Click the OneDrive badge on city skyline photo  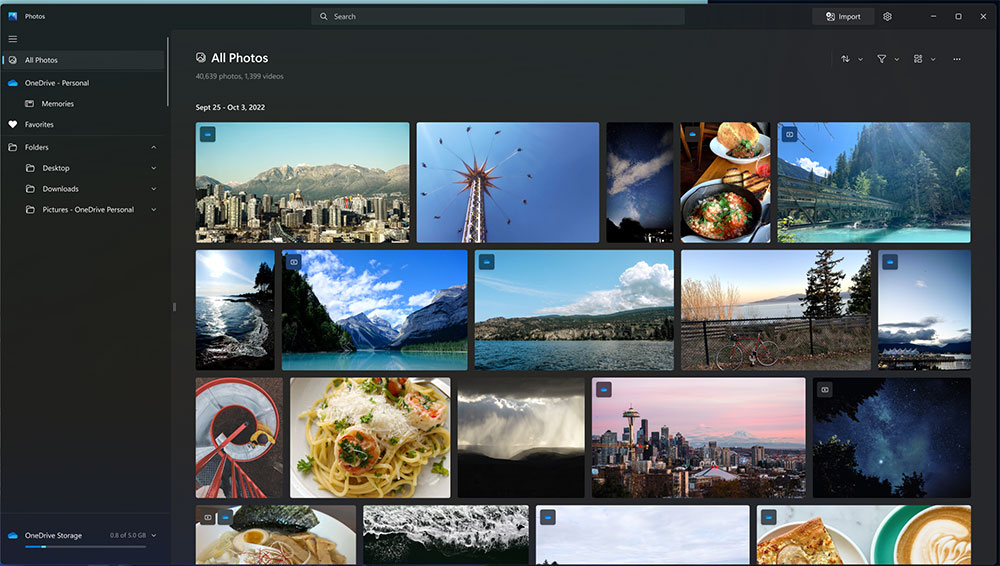207,134
